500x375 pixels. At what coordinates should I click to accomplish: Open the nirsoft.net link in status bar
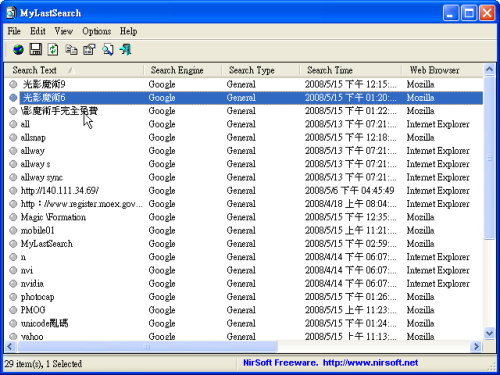coord(370,363)
